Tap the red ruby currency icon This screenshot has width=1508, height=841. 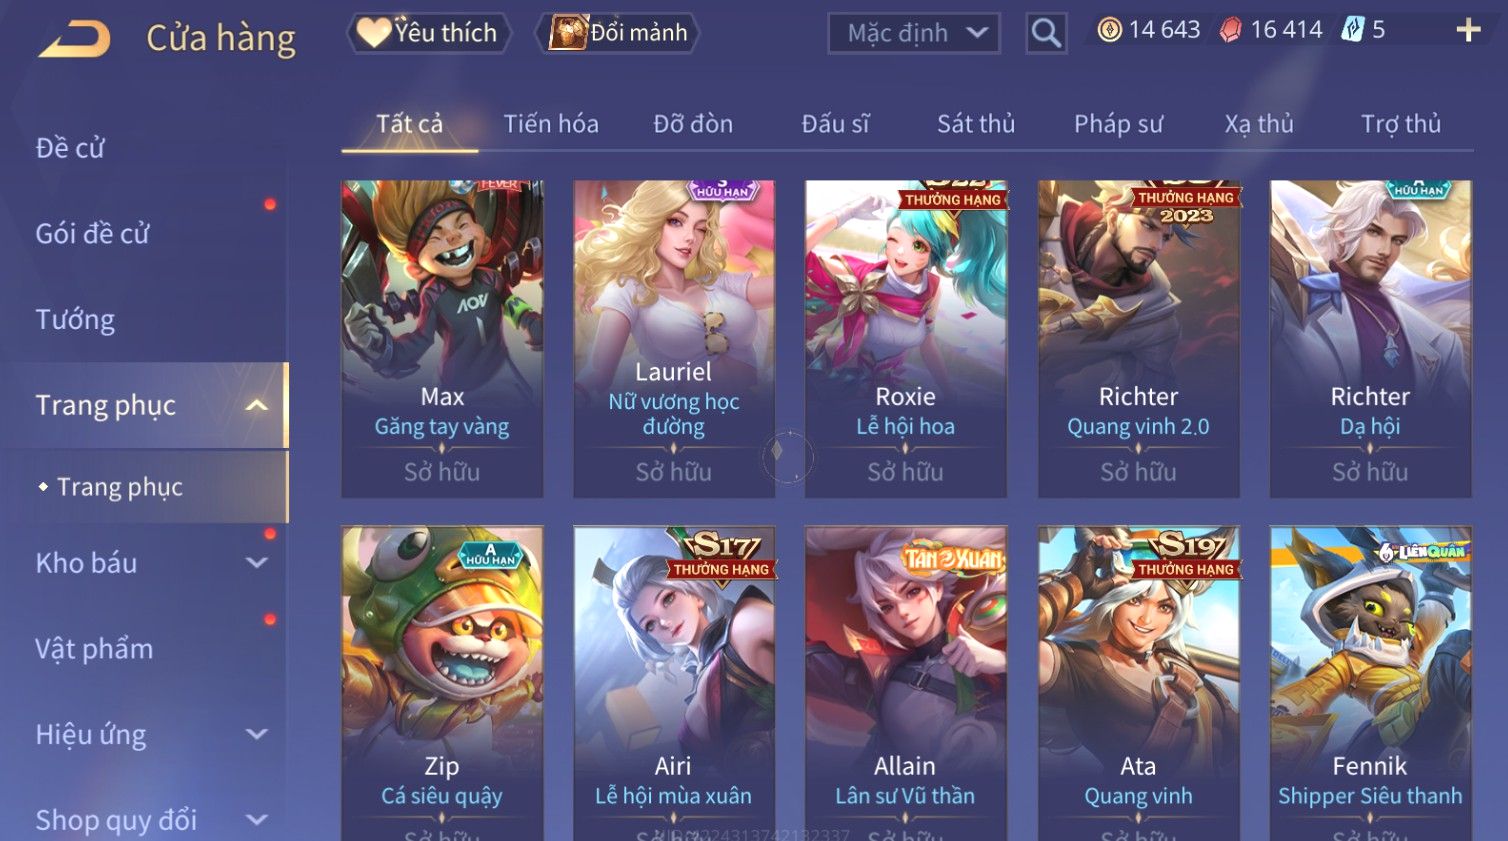[x=1230, y=30]
